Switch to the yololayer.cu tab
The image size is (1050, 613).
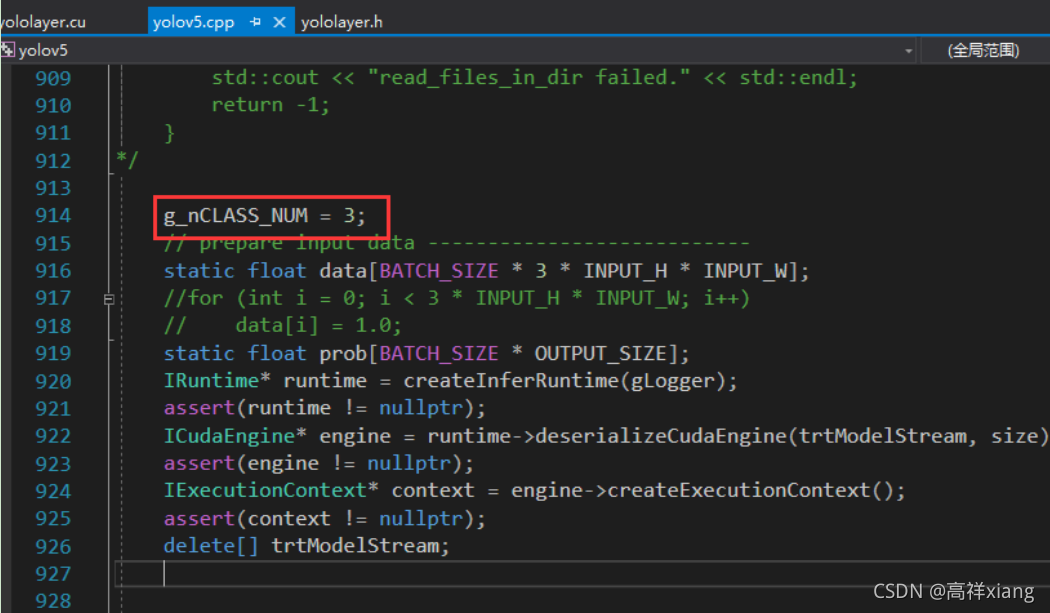coord(44,22)
